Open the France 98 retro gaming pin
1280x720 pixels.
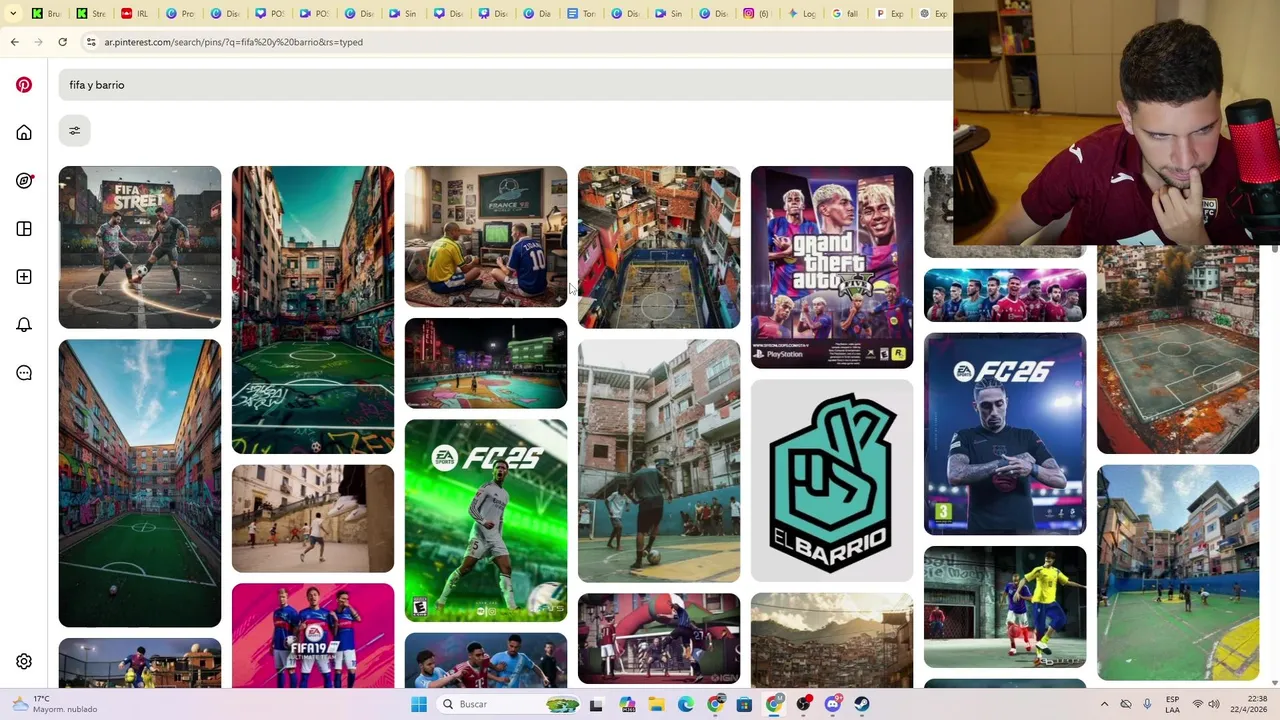(486, 237)
